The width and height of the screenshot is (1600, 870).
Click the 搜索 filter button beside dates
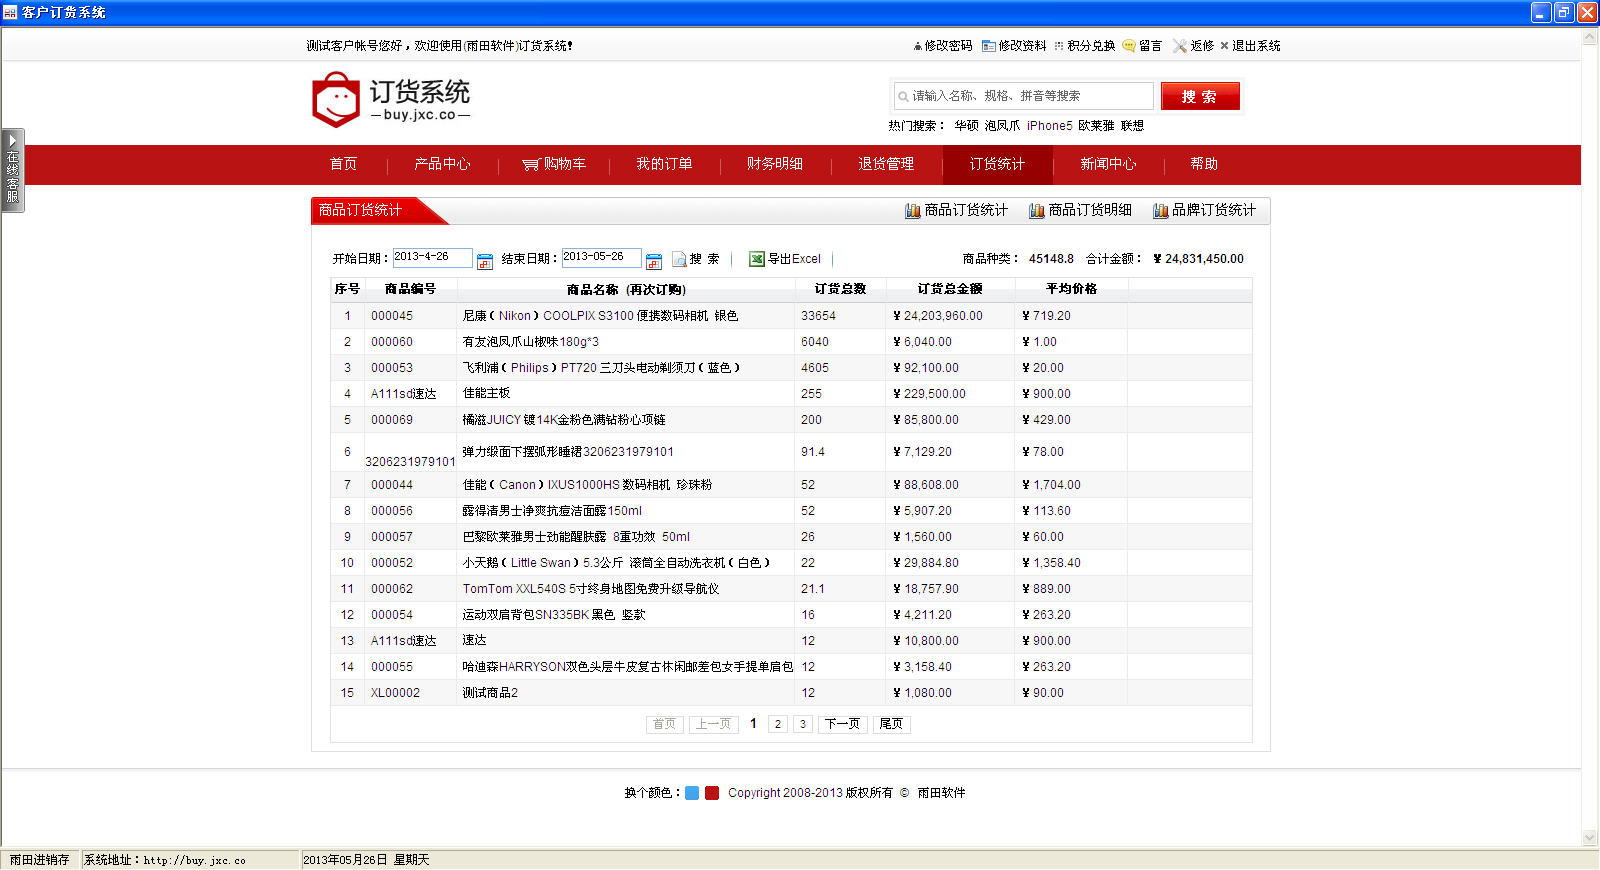coord(696,259)
